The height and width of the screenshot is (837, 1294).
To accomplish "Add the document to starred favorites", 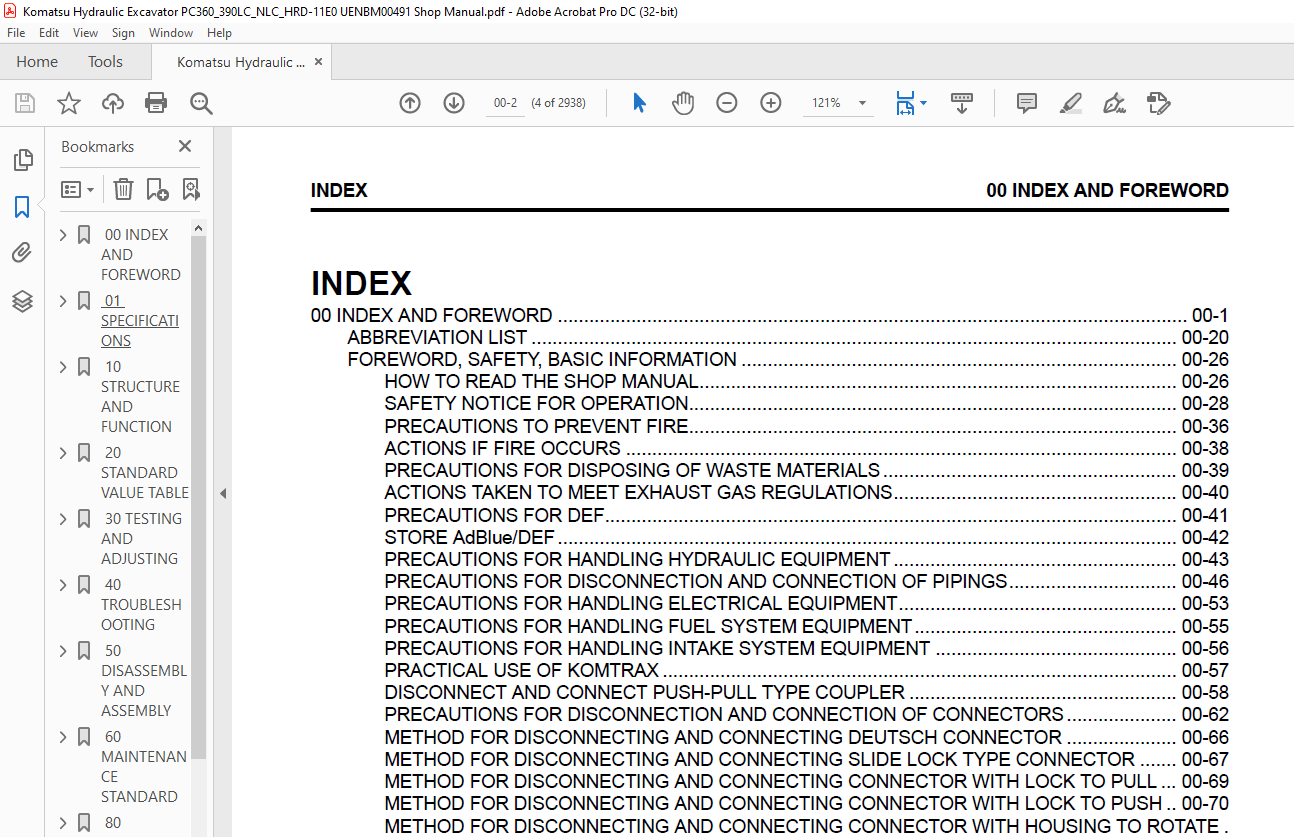I will click(x=68, y=103).
